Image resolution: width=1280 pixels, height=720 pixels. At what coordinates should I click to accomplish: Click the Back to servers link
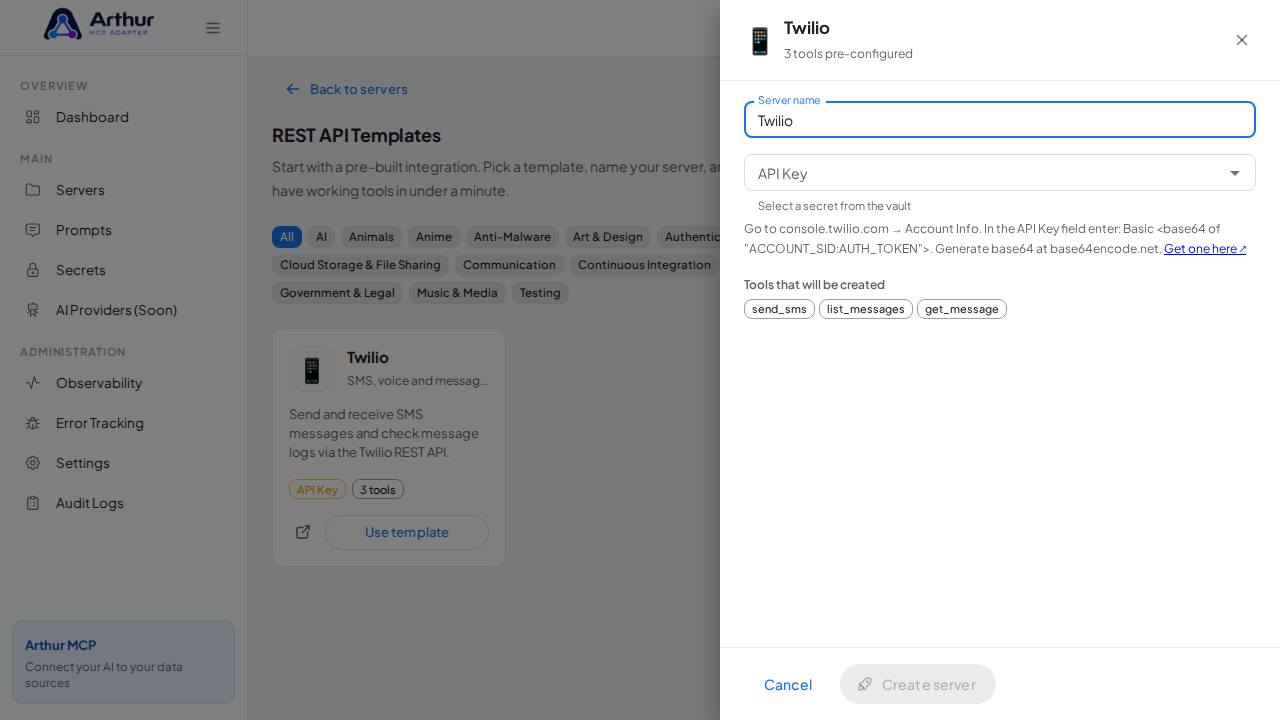coord(347,89)
